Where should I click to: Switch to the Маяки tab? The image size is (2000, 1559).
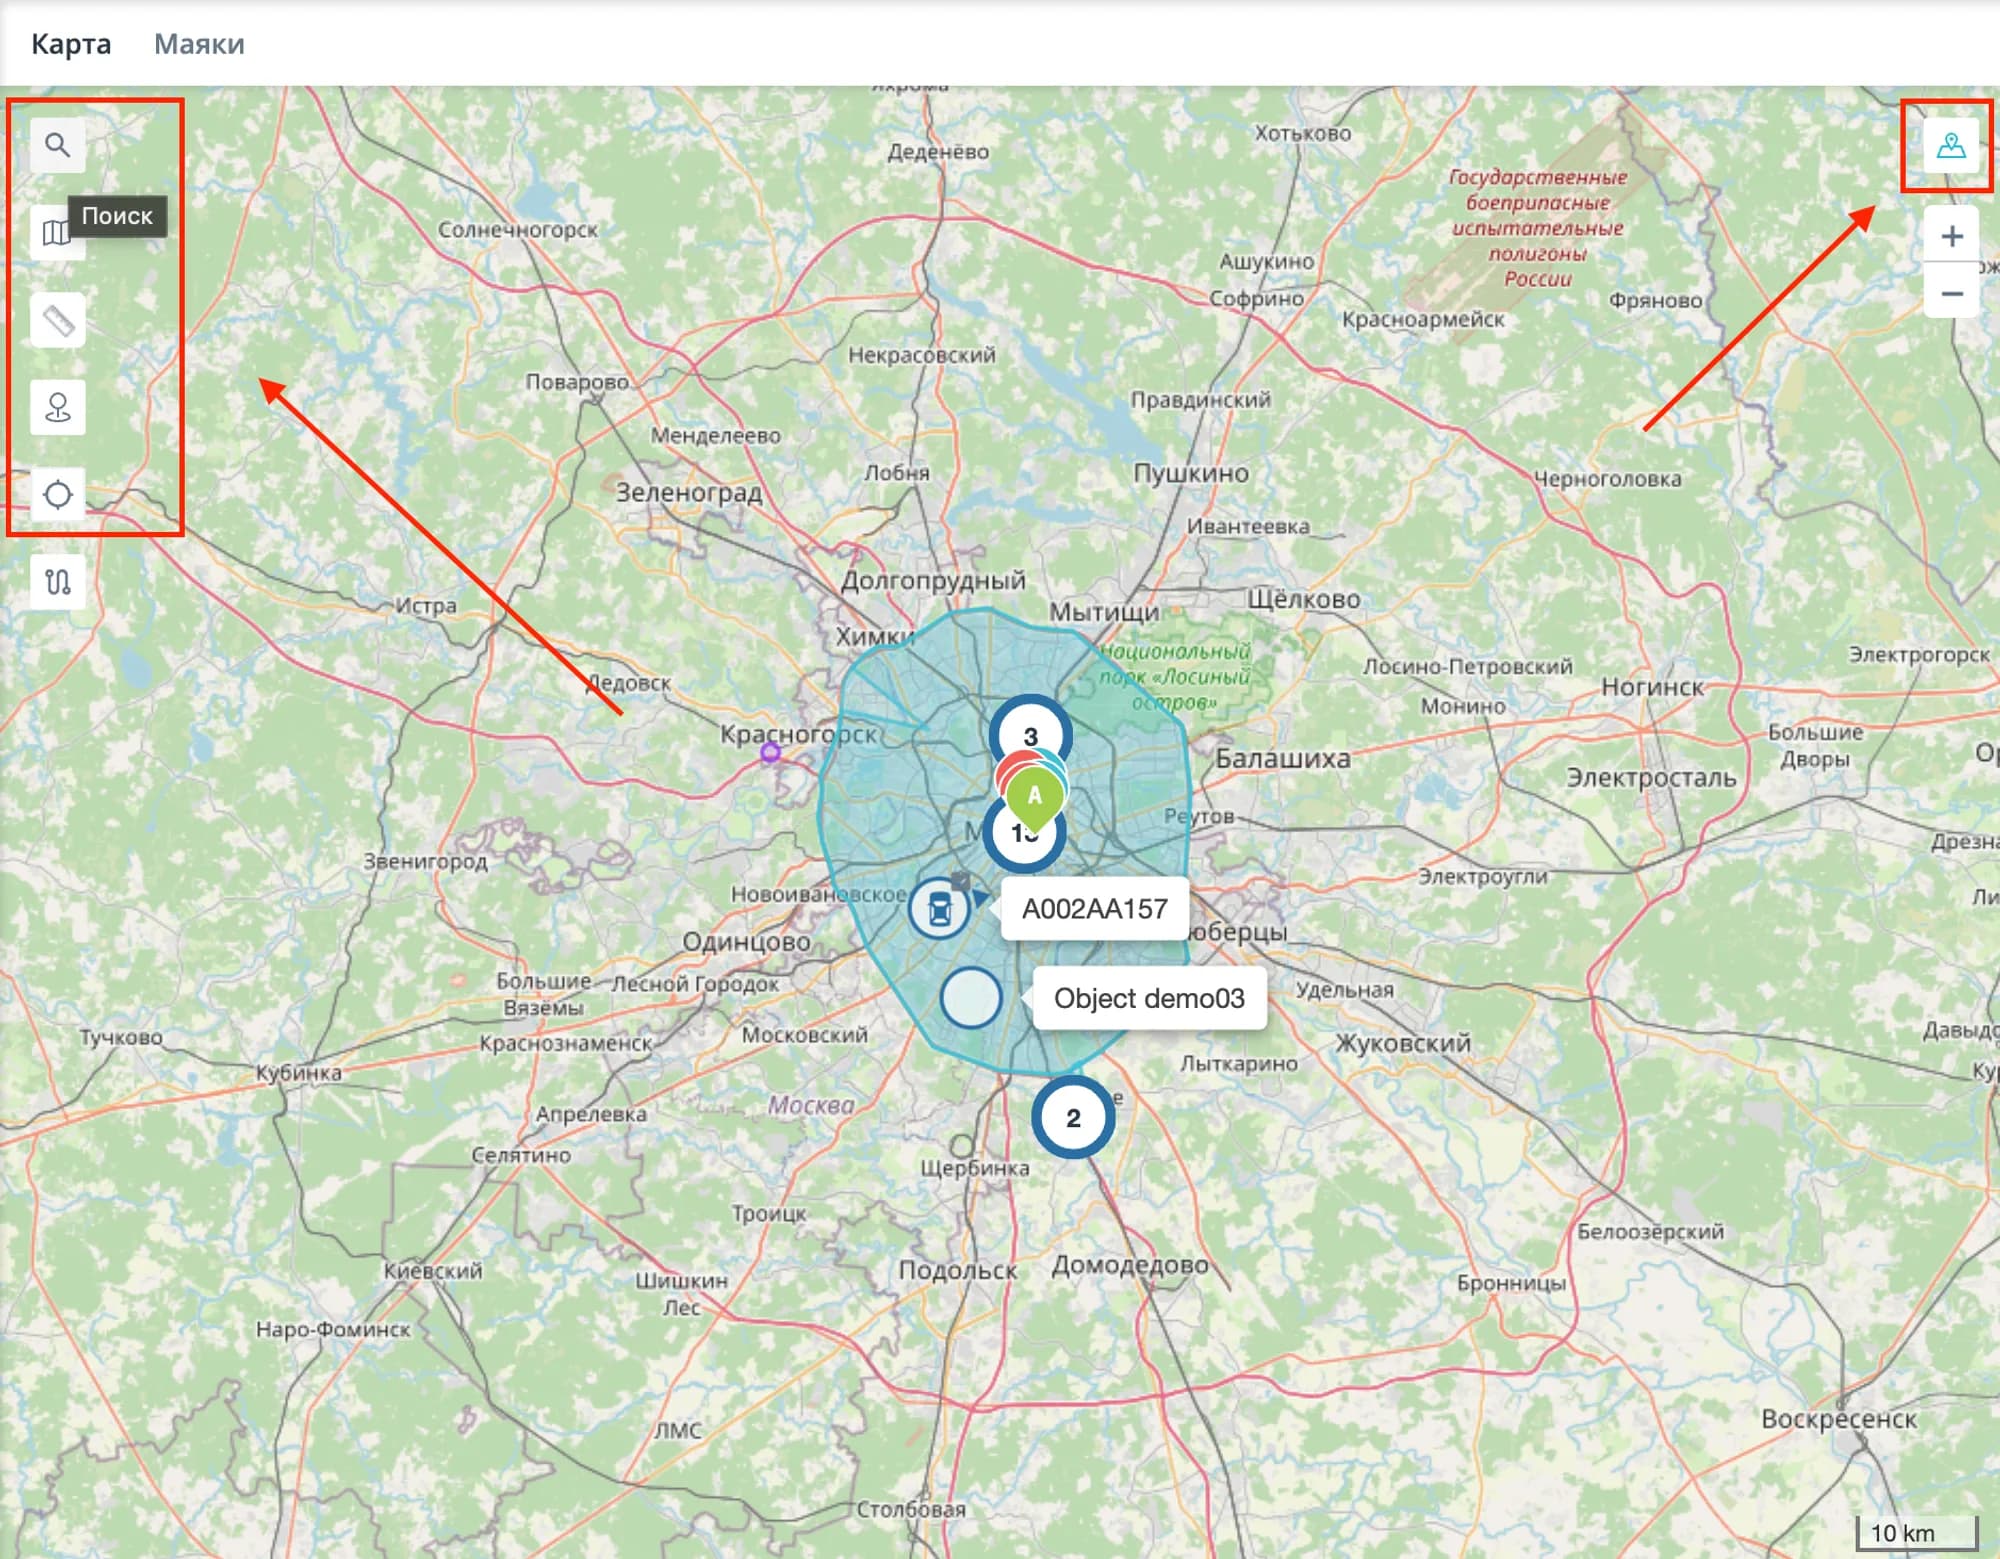tap(199, 44)
